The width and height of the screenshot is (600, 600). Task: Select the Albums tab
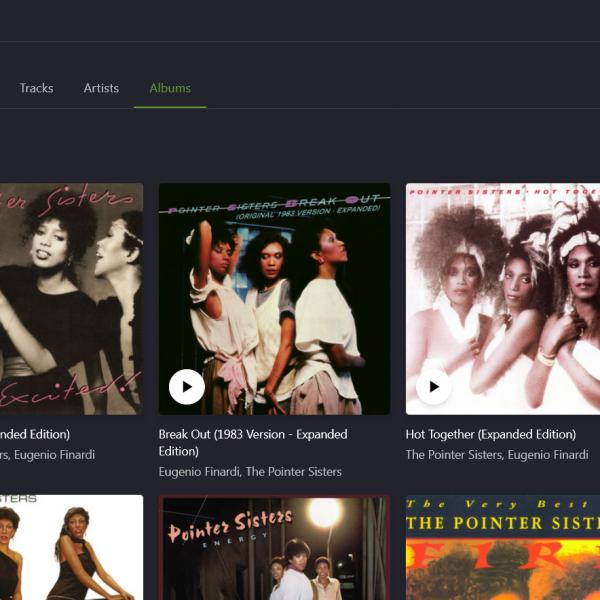tap(170, 88)
